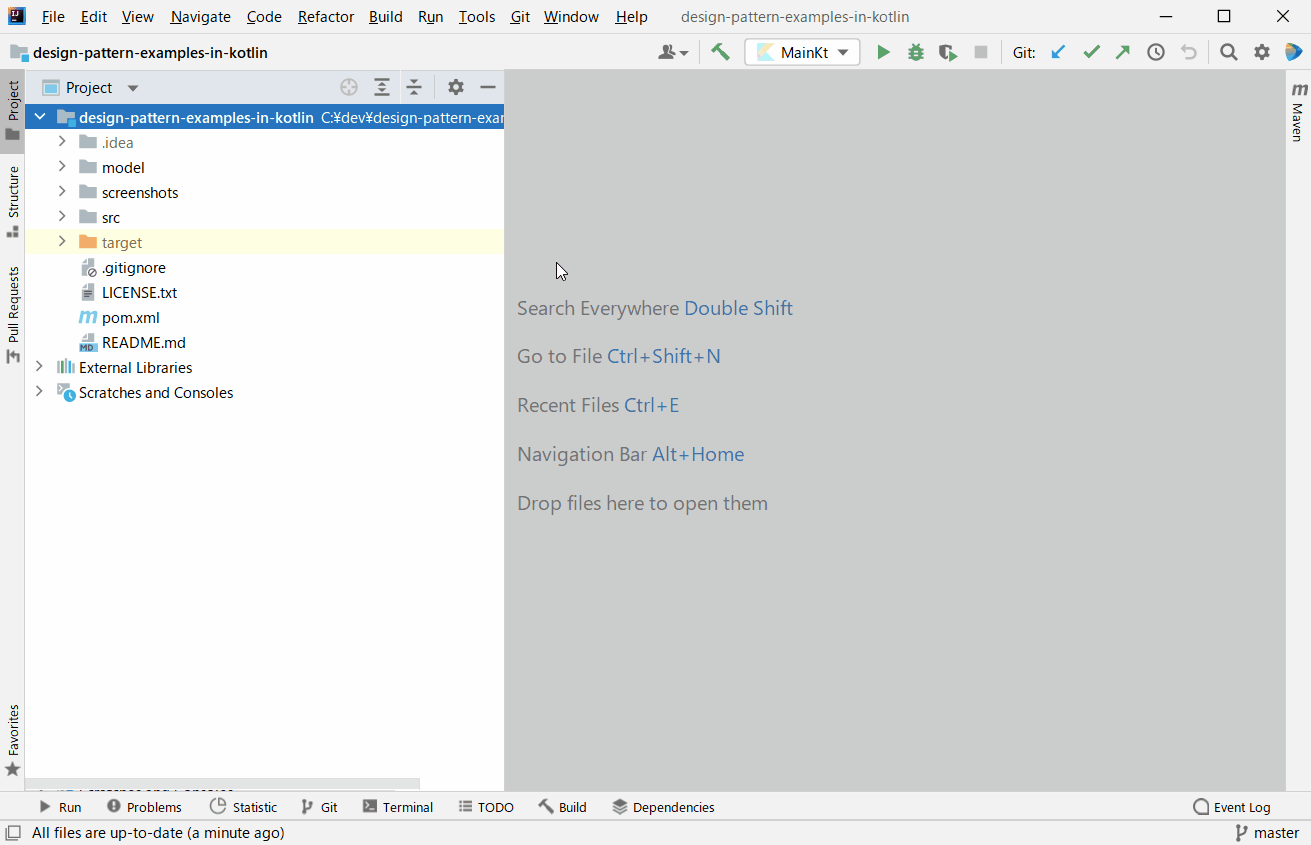The image size is (1311, 845).
Task: Open the Refactor menu
Action: (326, 17)
